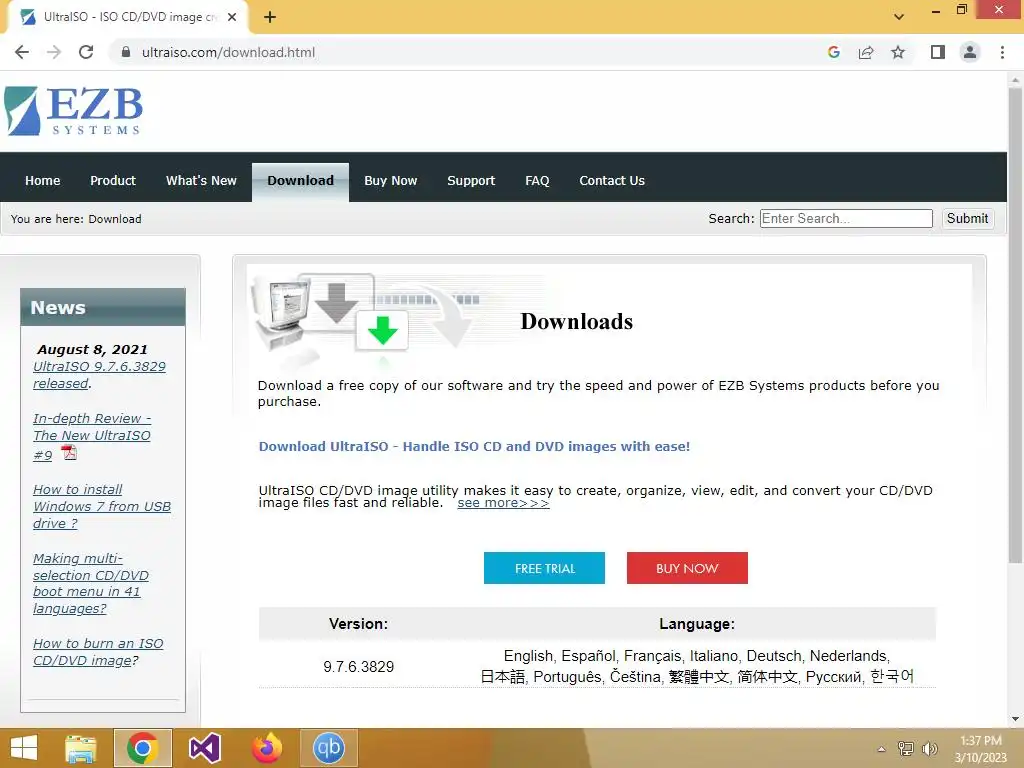Click the version number 9.7.6.3829
Viewport: 1024px width, 768px height.
359,667
